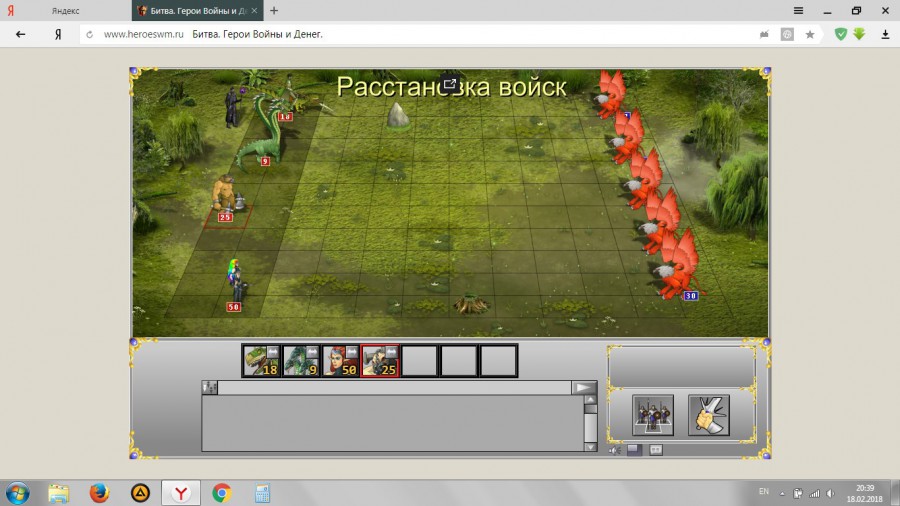
Task: Launch Google Chrome from the taskbar
Action: pos(222,493)
